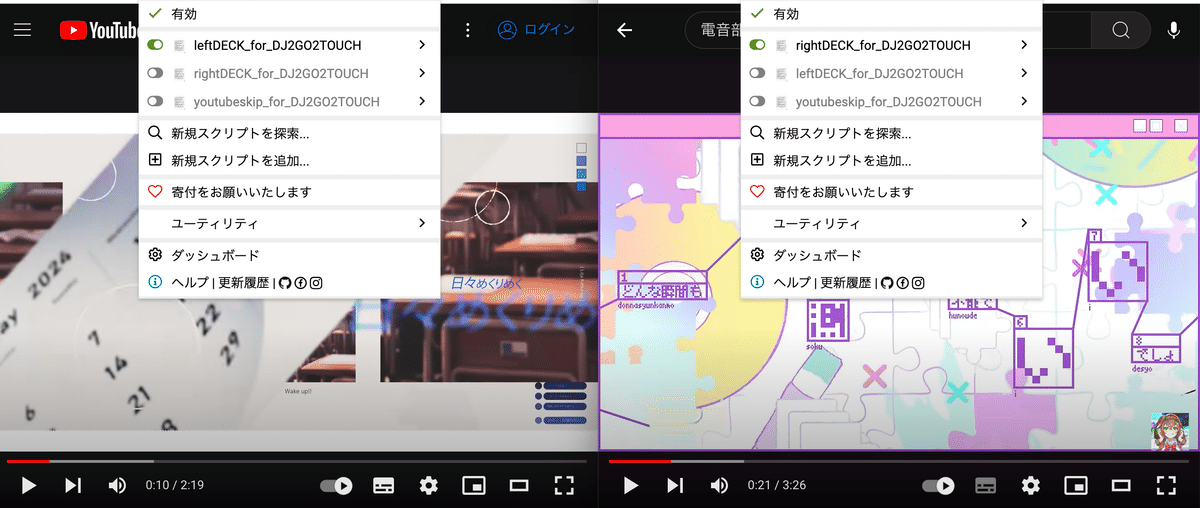Expand leftDECK_for_DJ2GO2TOUCH submenu arrow in right popup
The image size is (1200, 508).
pyautogui.click(x=1024, y=73)
